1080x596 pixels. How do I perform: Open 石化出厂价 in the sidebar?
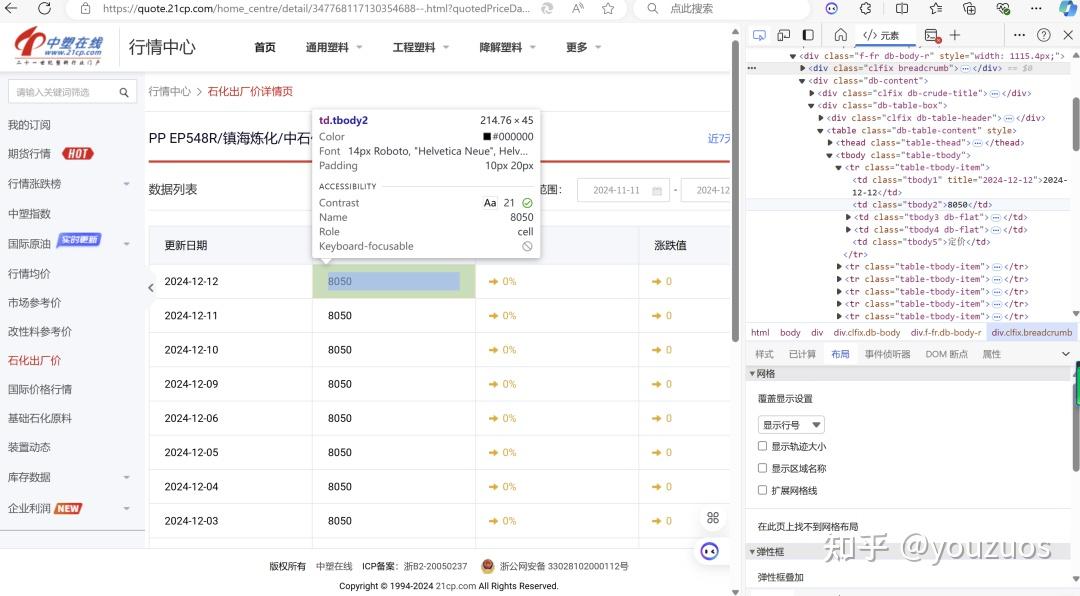34,360
